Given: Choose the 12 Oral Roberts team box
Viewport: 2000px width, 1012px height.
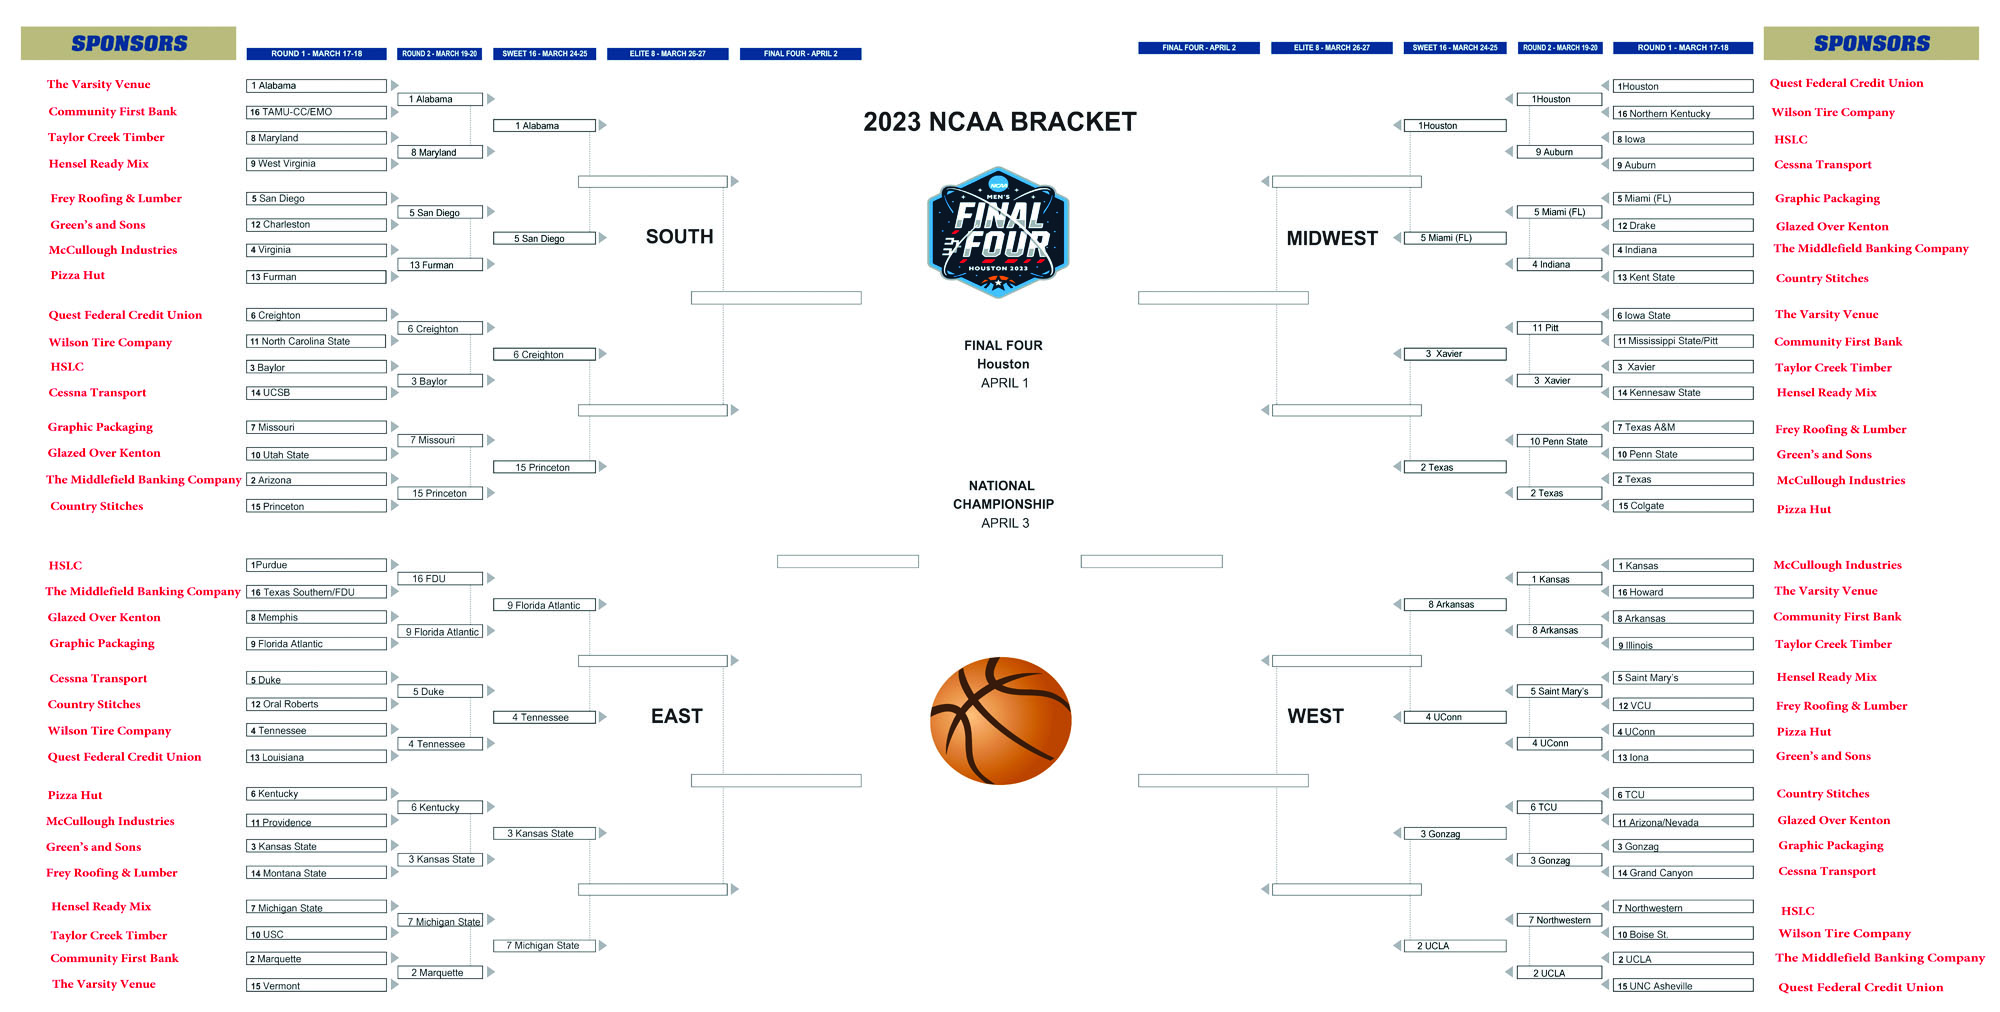Looking at the screenshot, I should pos(316,704).
